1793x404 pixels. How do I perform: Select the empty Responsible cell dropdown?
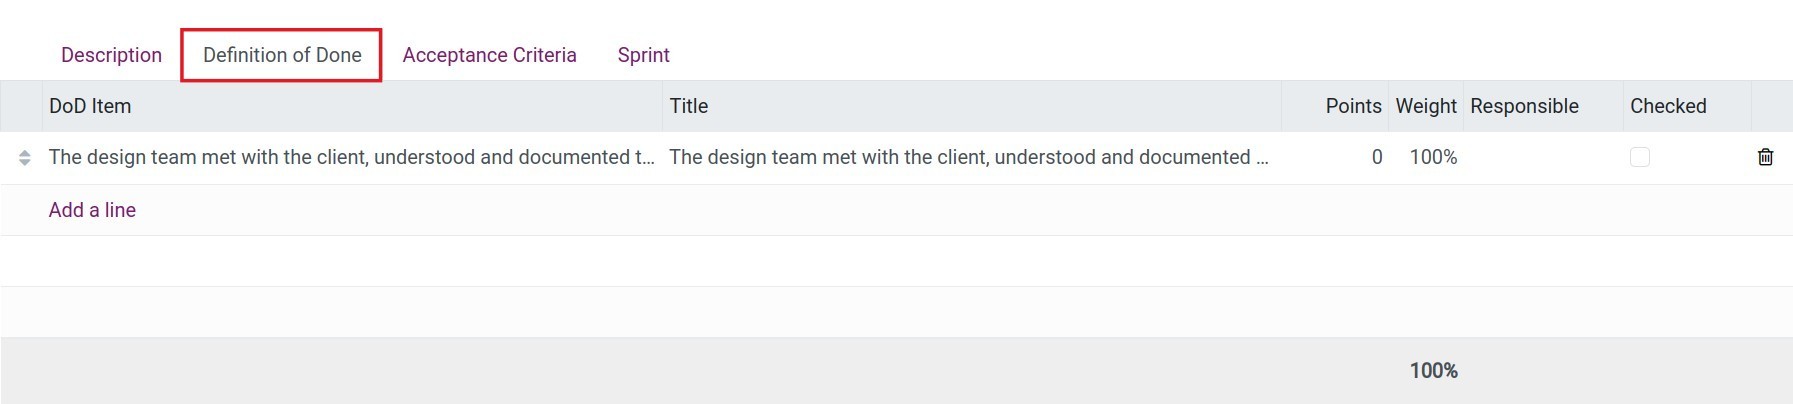coord(1543,157)
